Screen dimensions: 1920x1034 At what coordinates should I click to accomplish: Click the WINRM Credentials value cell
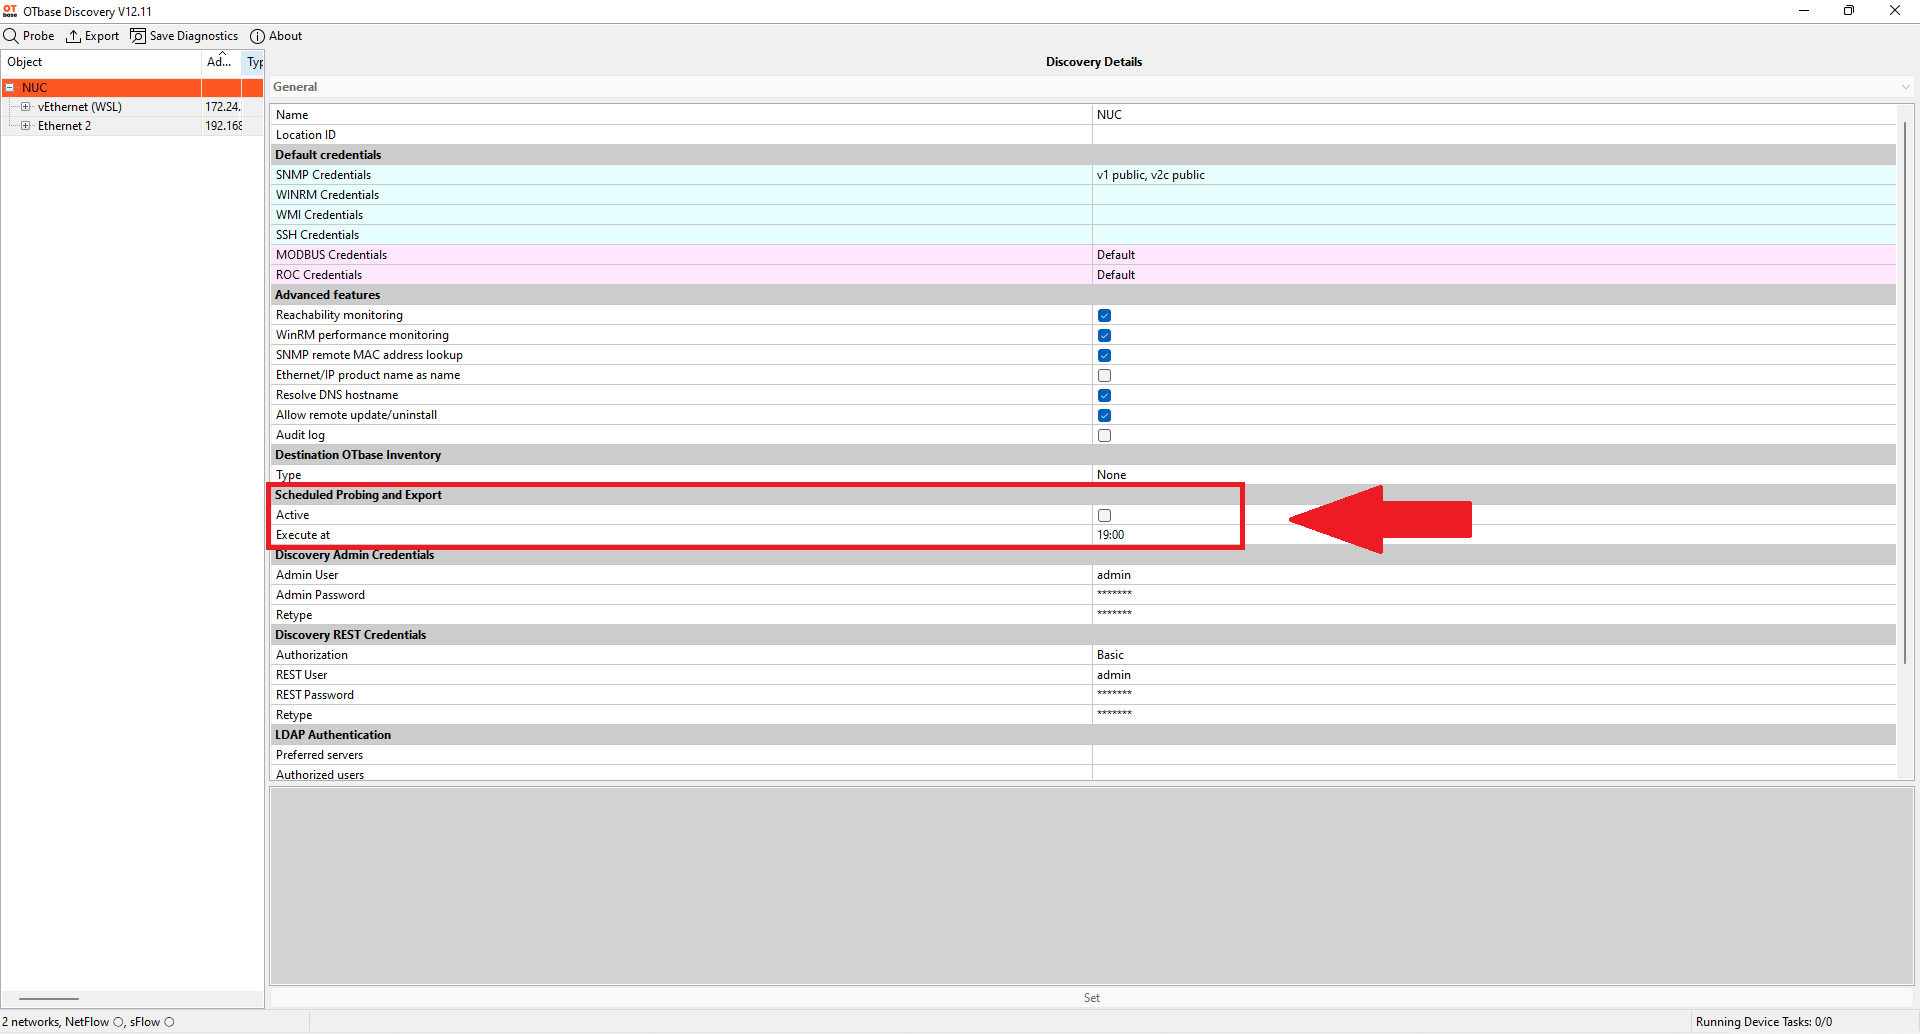point(1494,195)
